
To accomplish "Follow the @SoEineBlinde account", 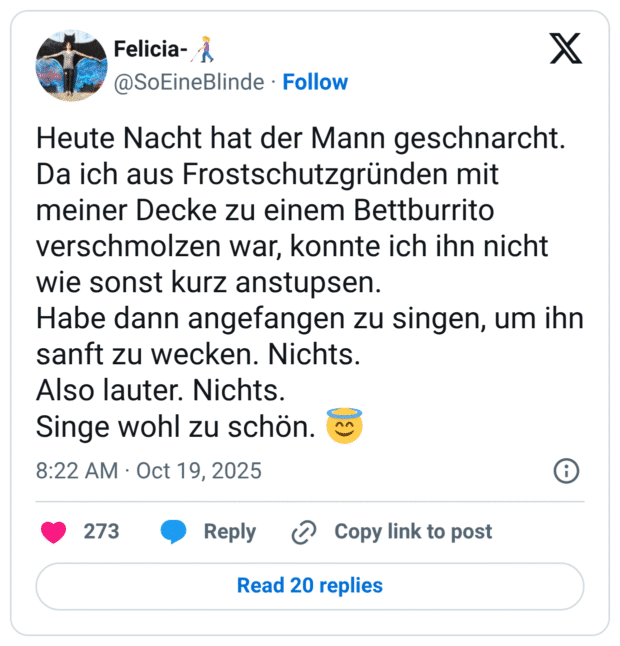I will tap(315, 82).
